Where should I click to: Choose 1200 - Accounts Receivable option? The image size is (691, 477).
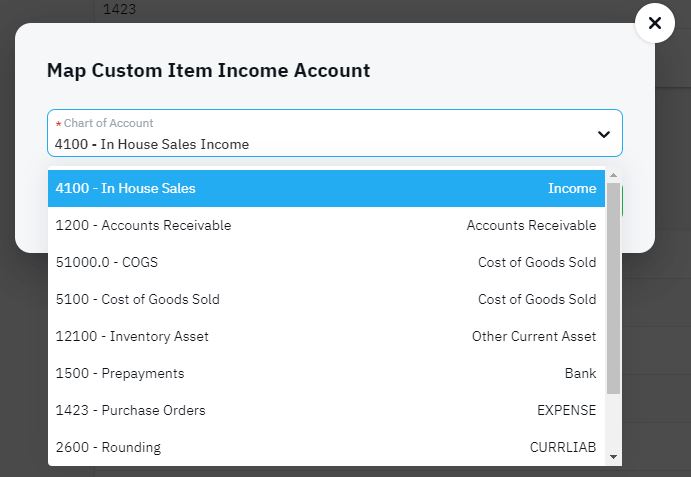pyautogui.click(x=326, y=225)
